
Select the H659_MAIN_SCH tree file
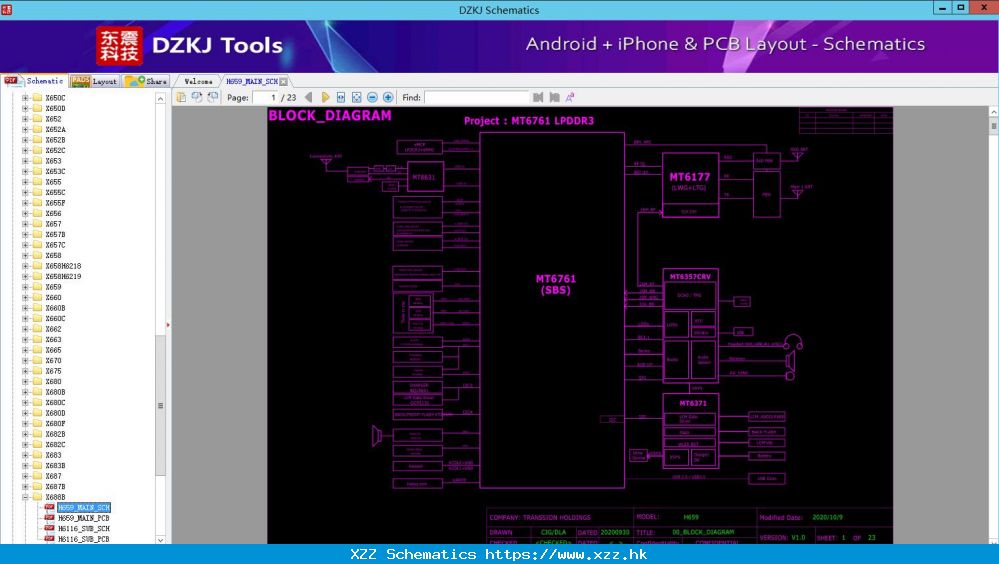pos(84,507)
